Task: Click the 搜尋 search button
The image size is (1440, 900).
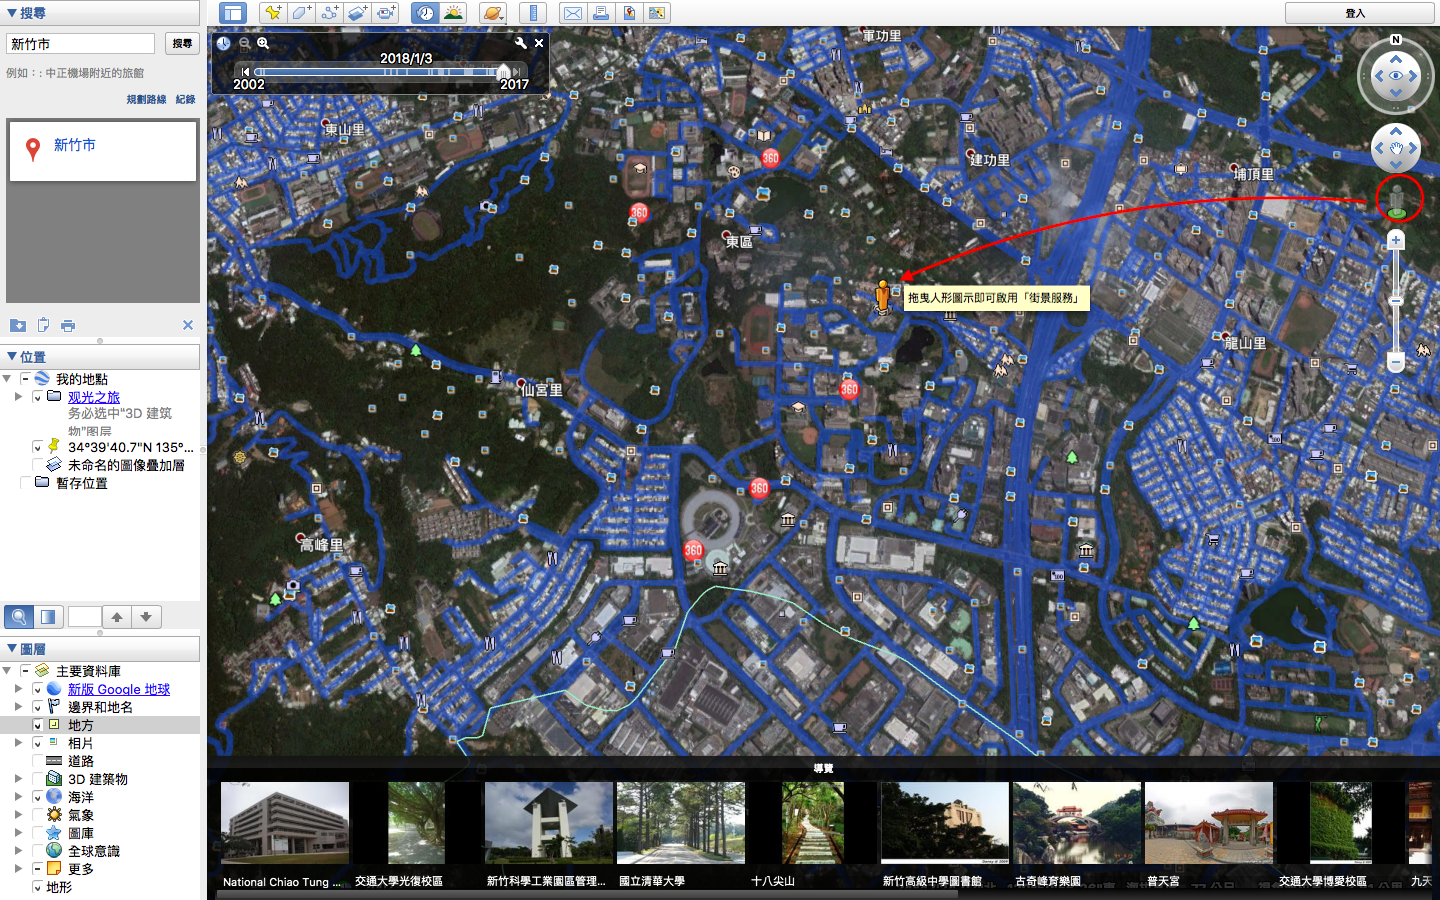Action: coord(182,44)
